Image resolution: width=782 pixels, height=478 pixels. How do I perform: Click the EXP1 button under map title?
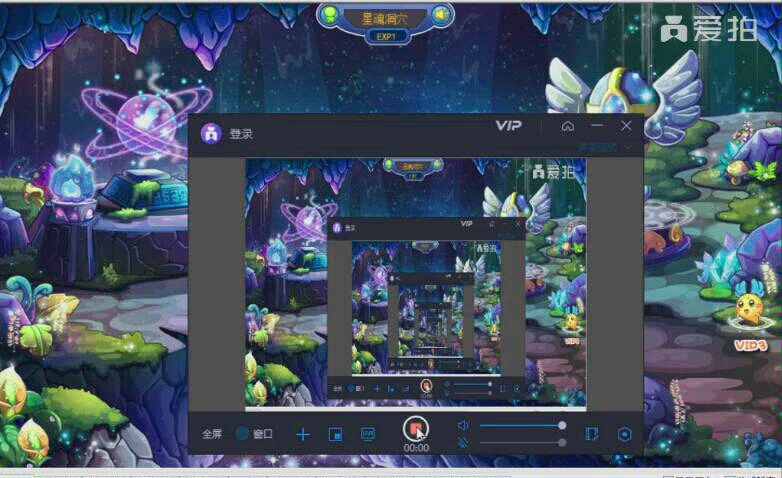pyautogui.click(x=387, y=36)
